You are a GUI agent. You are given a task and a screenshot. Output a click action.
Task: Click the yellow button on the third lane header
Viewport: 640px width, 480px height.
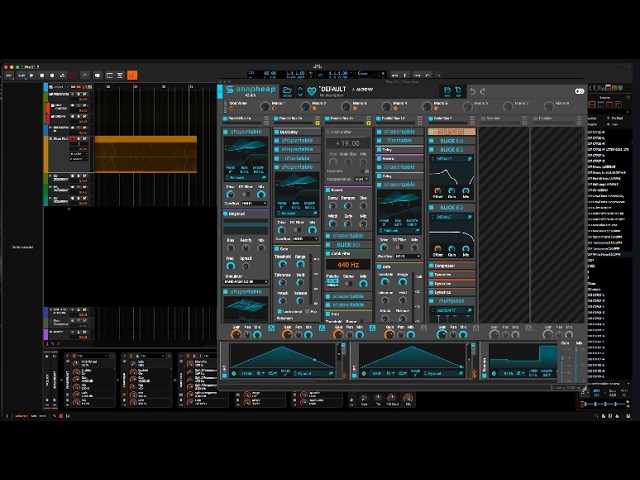coord(369,123)
